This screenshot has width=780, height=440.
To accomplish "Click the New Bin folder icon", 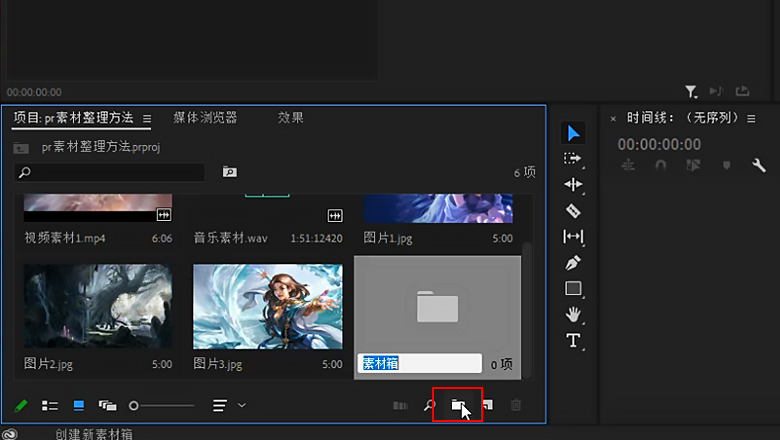I will pos(458,405).
